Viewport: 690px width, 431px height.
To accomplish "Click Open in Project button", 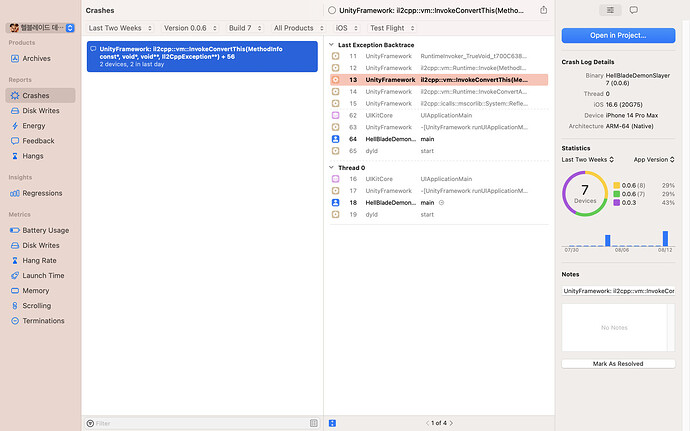I will click(x=618, y=35).
